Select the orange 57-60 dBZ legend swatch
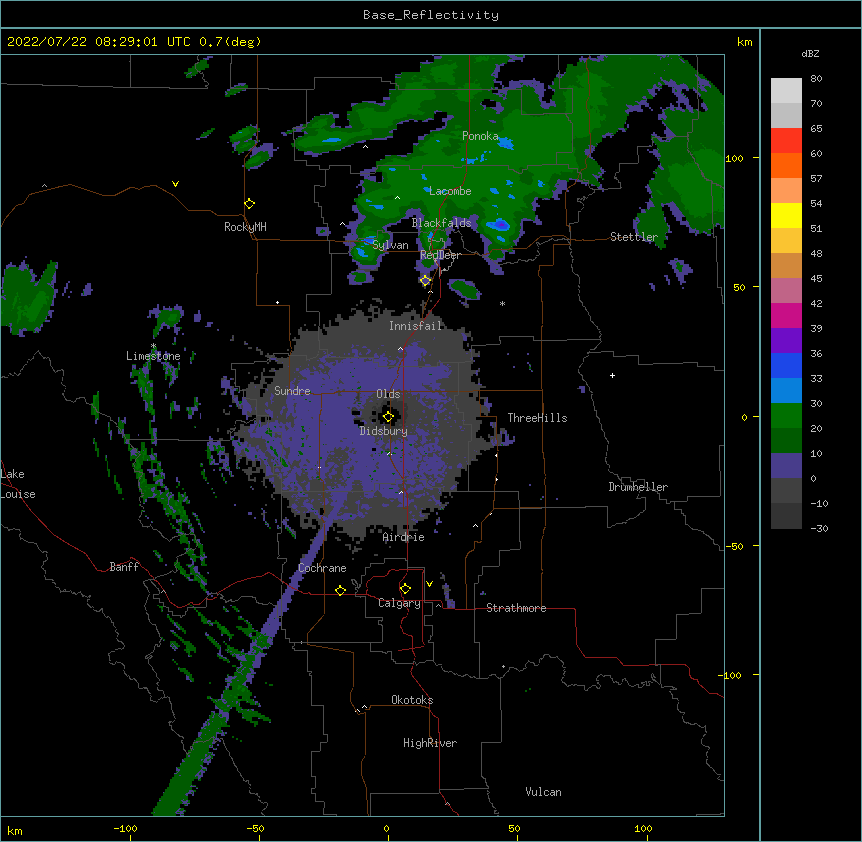Viewport: 862px width, 842px height. pos(786,165)
